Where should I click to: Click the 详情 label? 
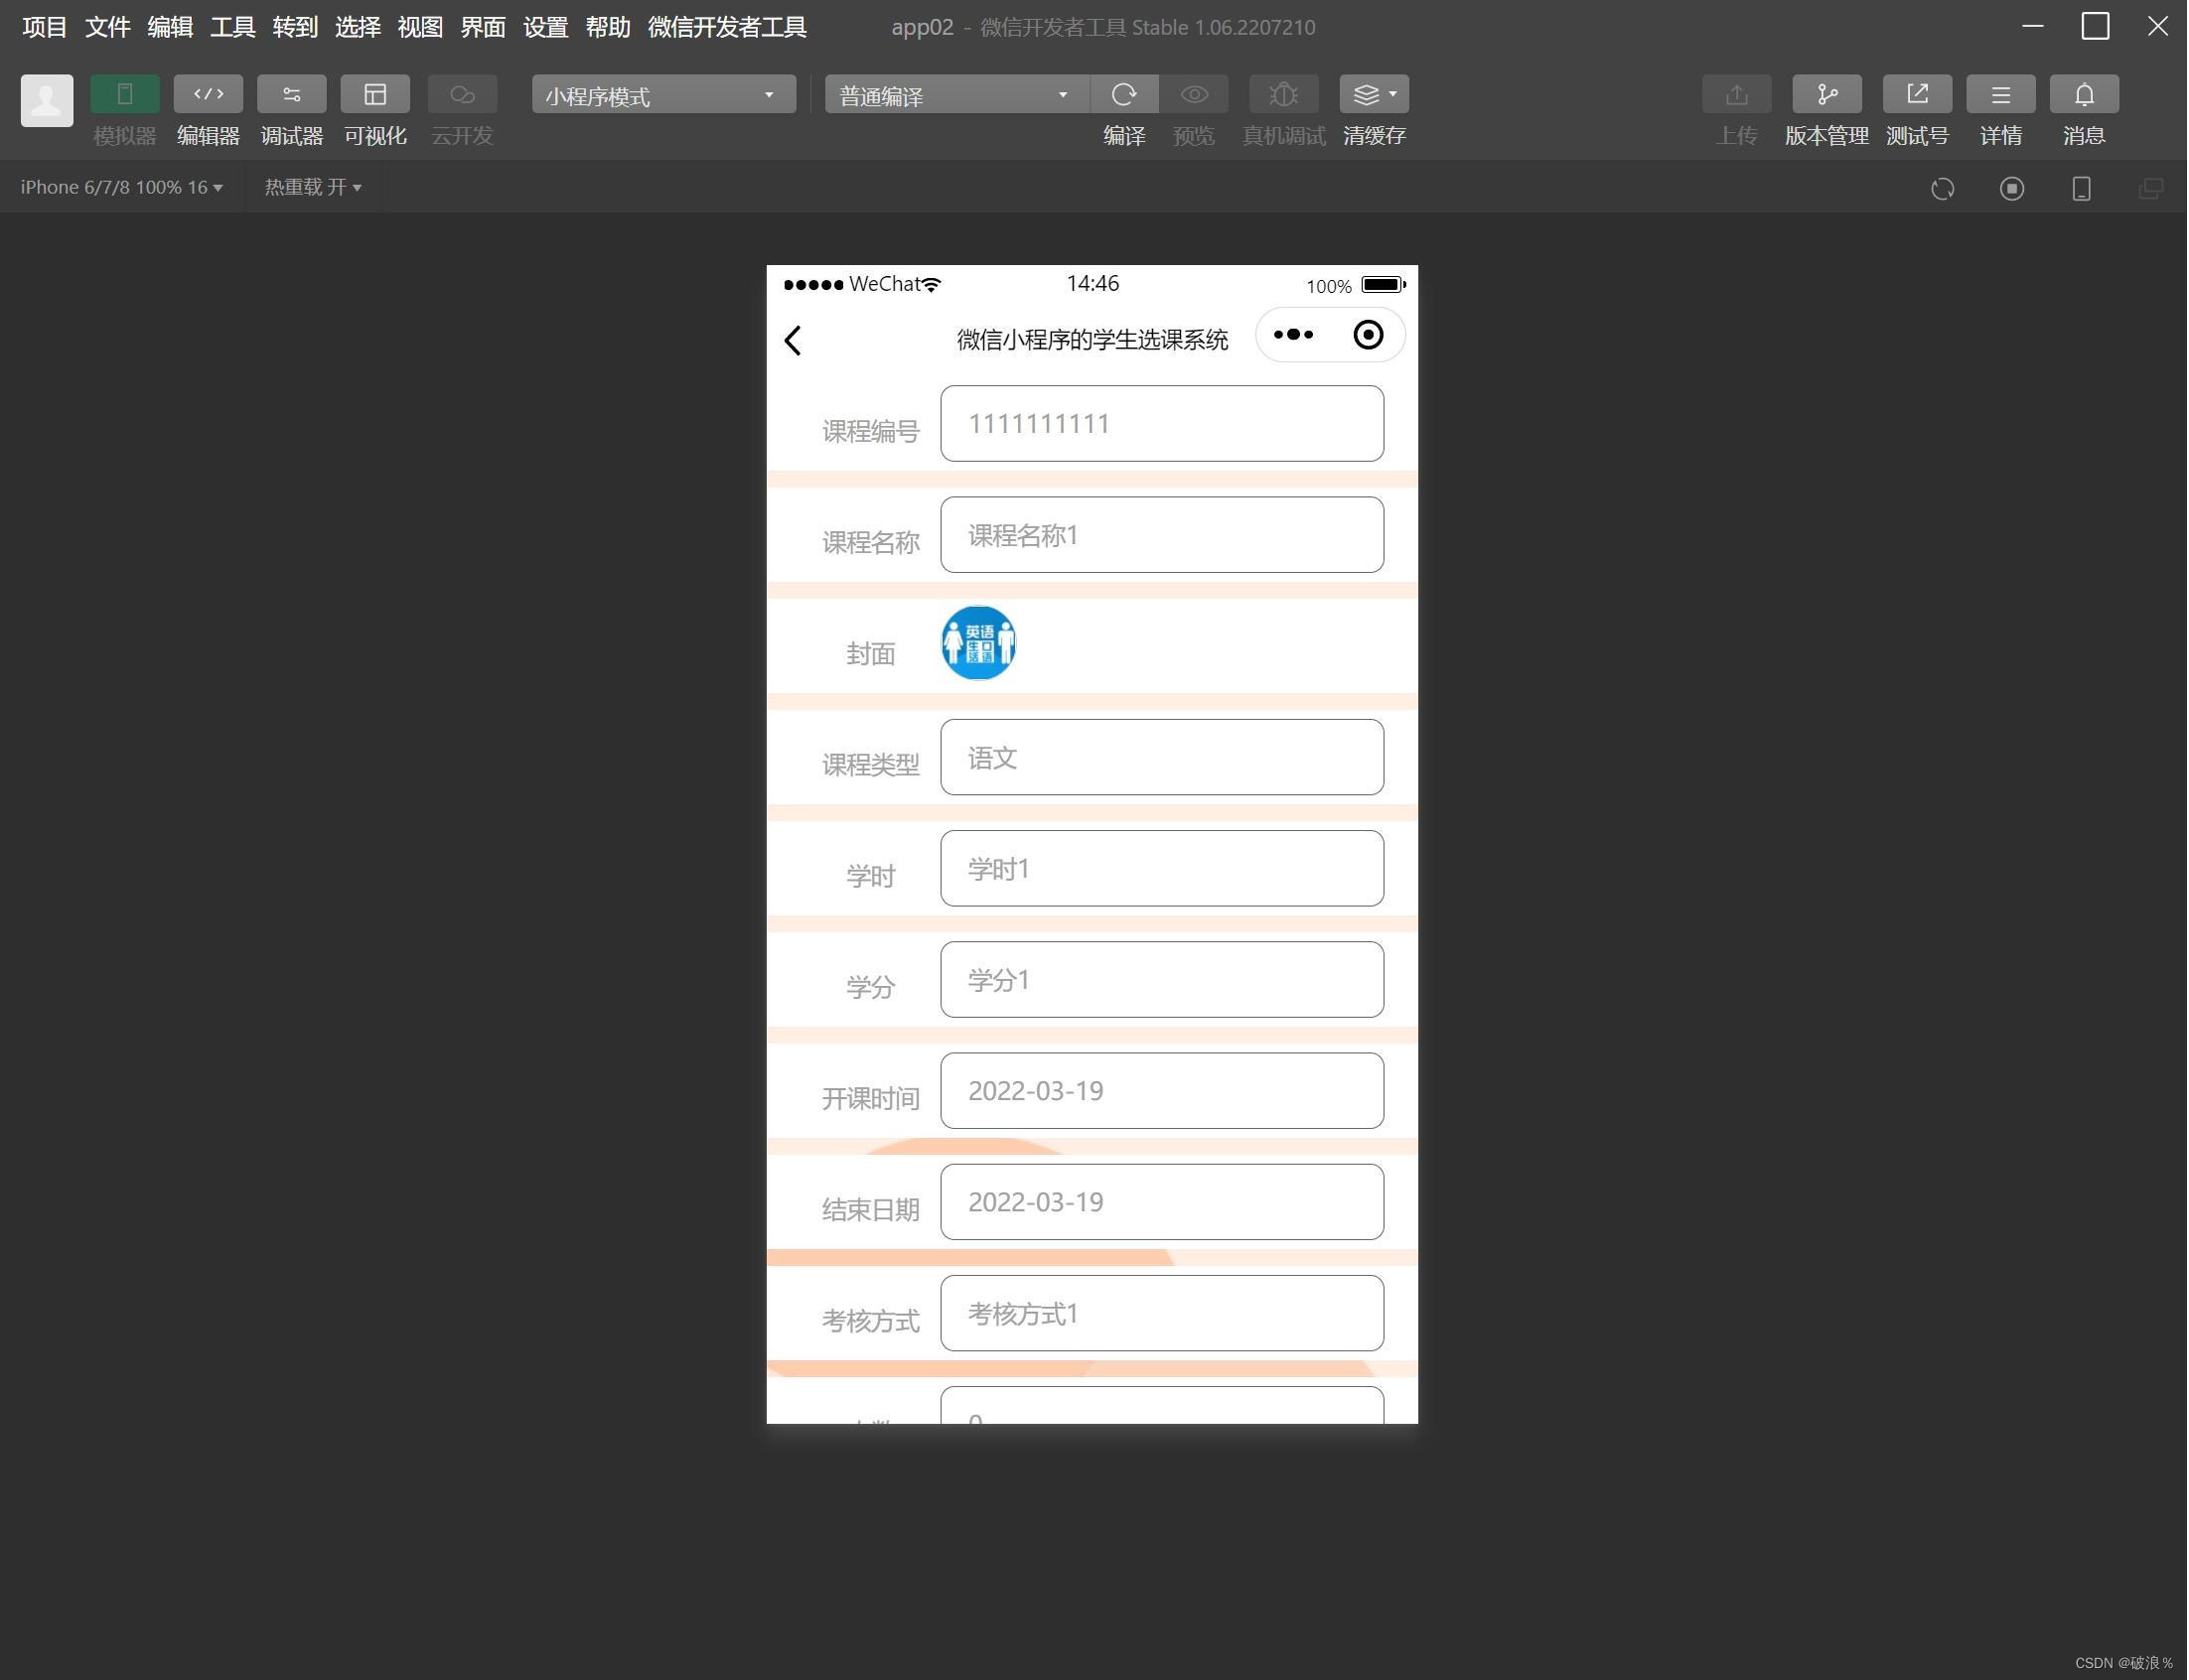2002,136
